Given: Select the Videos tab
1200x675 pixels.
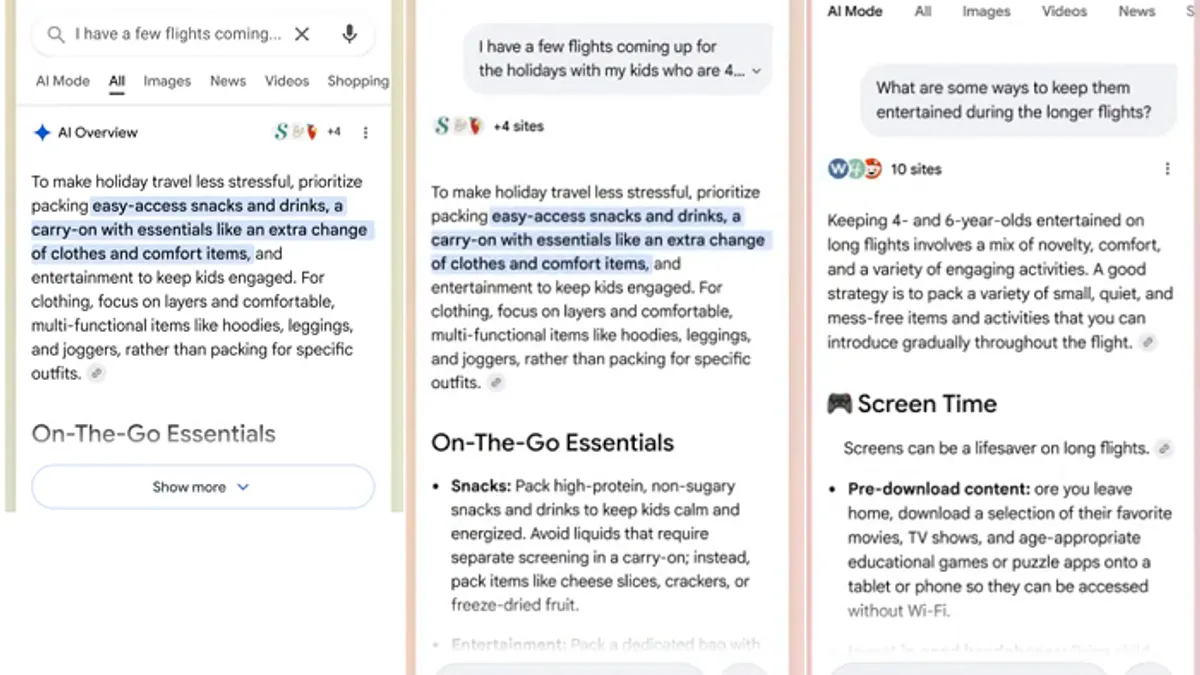Looking at the screenshot, I should coord(287,81).
